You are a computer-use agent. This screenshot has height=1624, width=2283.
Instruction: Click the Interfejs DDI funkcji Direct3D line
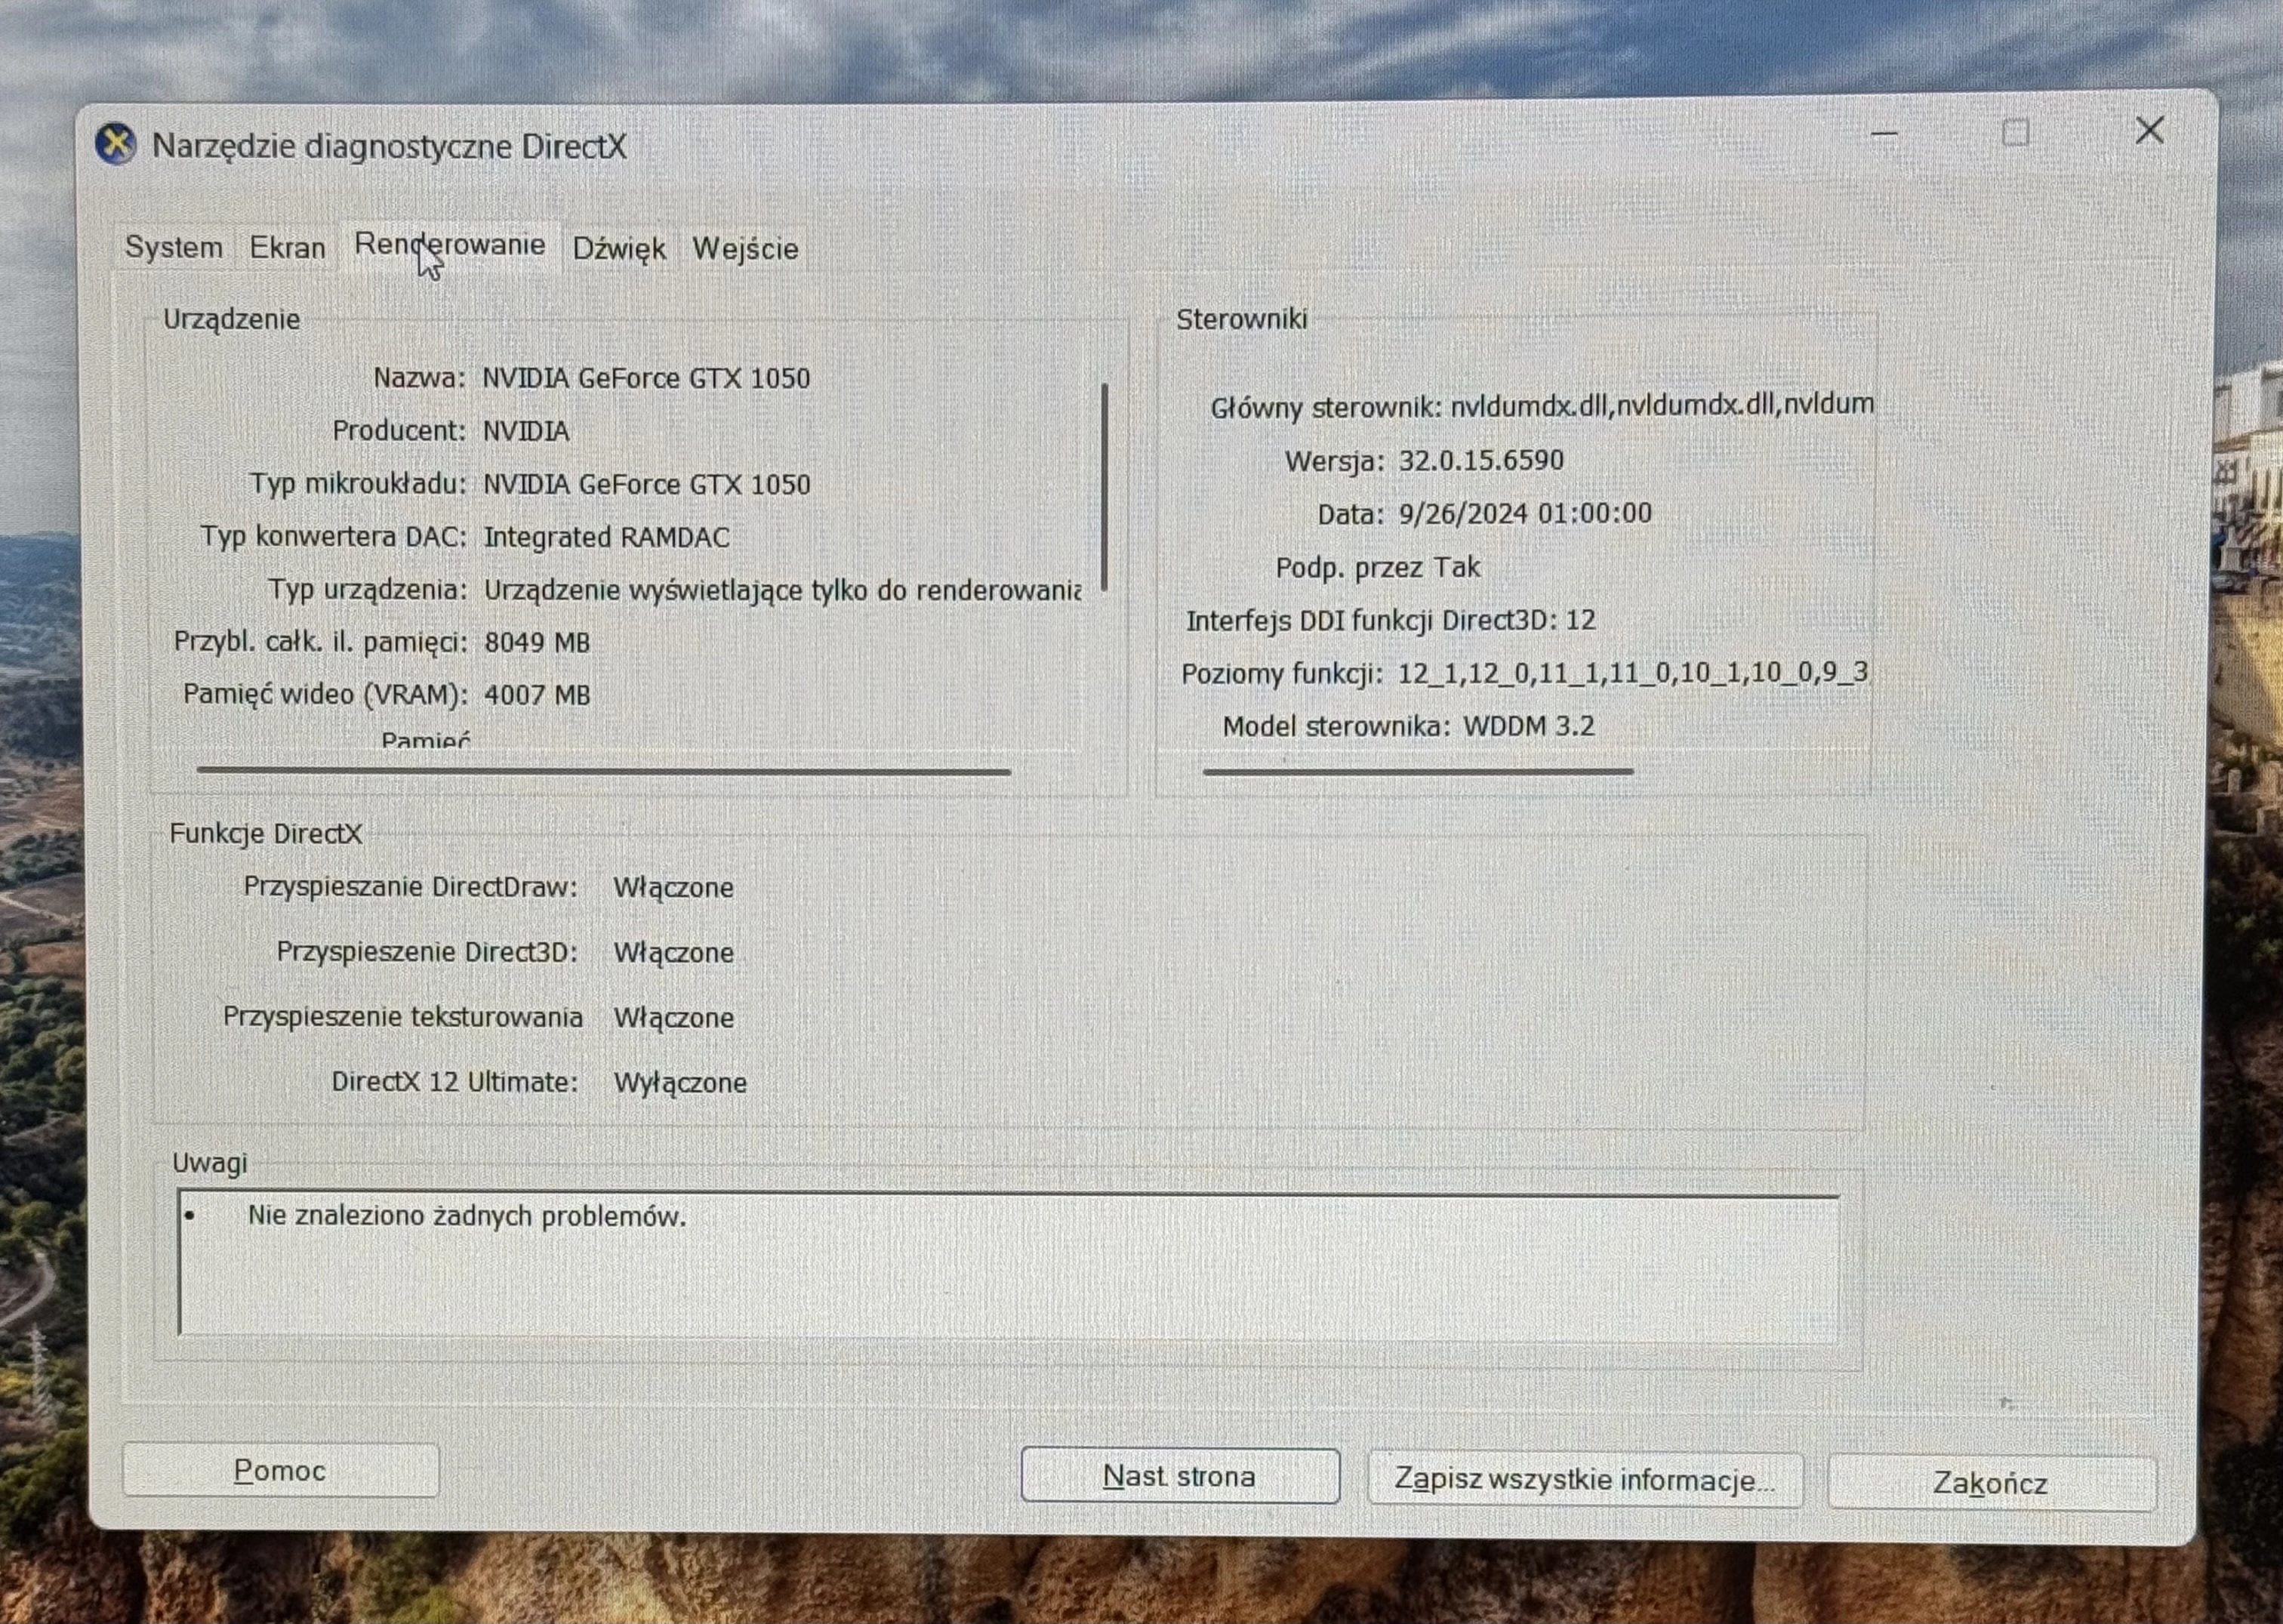(x=1391, y=620)
